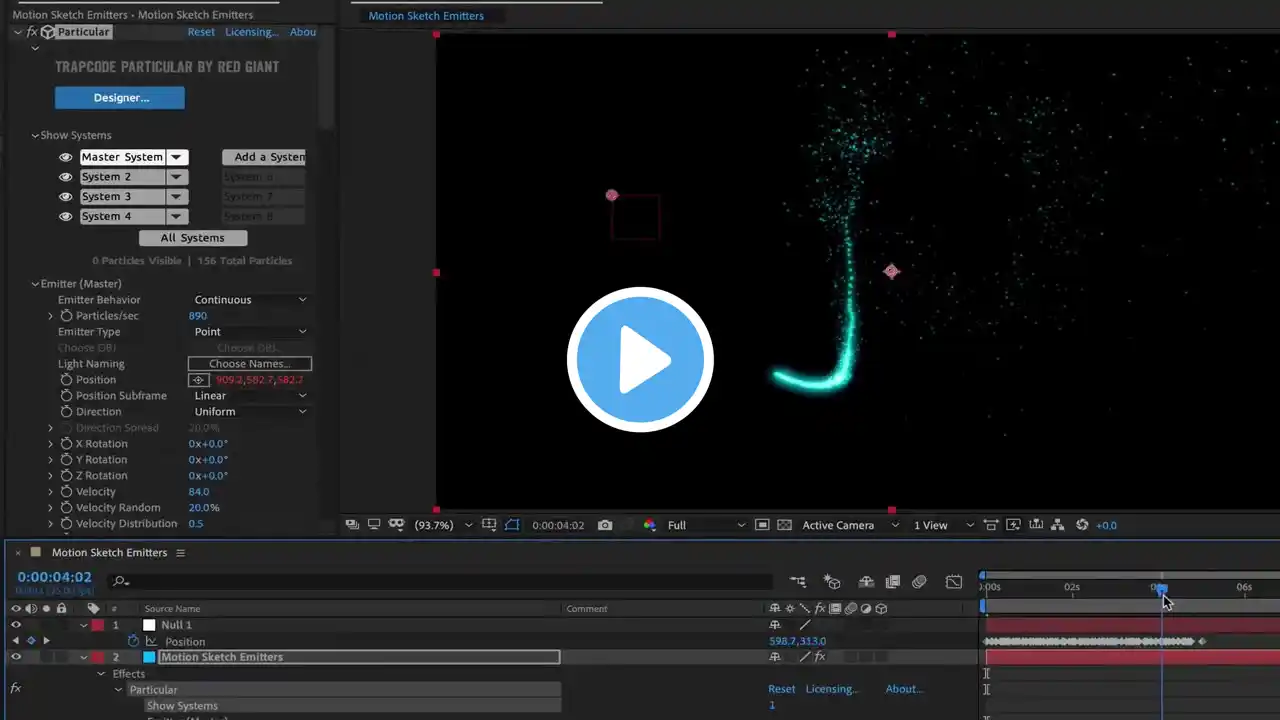The image size is (1280, 720).
Task: Open the System 2 dropdown arrow
Action: (177, 177)
